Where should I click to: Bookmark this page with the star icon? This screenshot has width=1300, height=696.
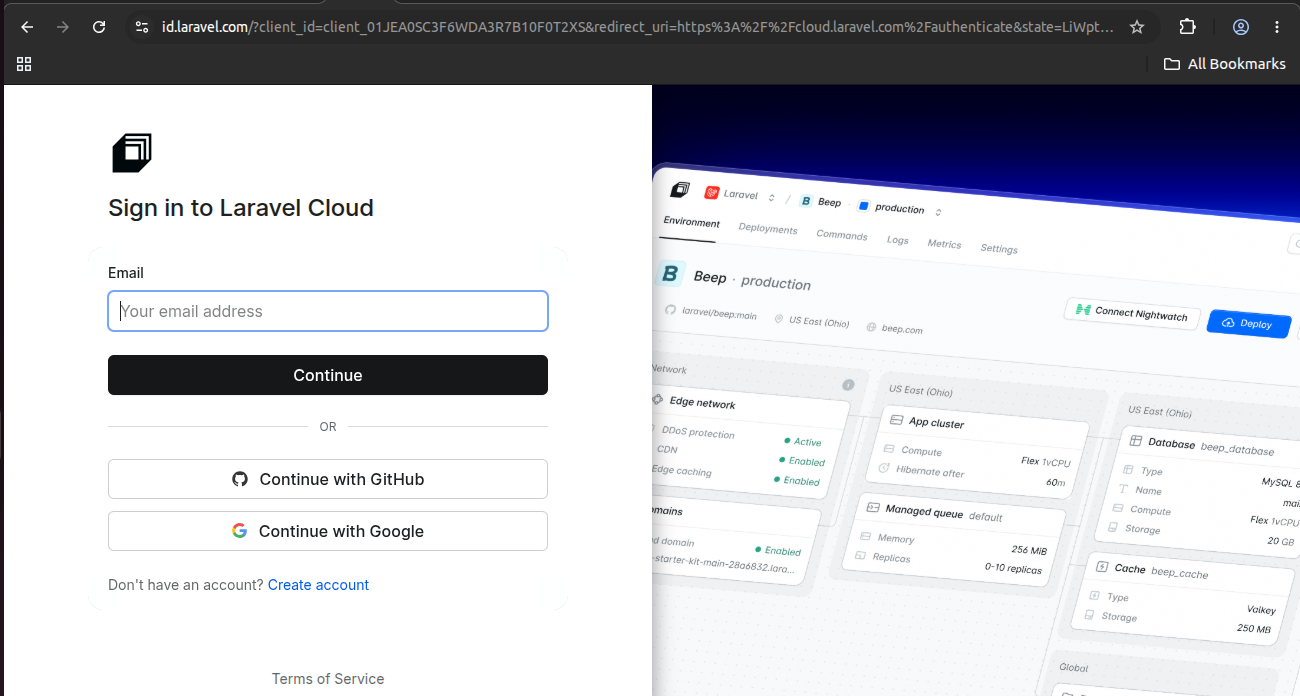1137,27
